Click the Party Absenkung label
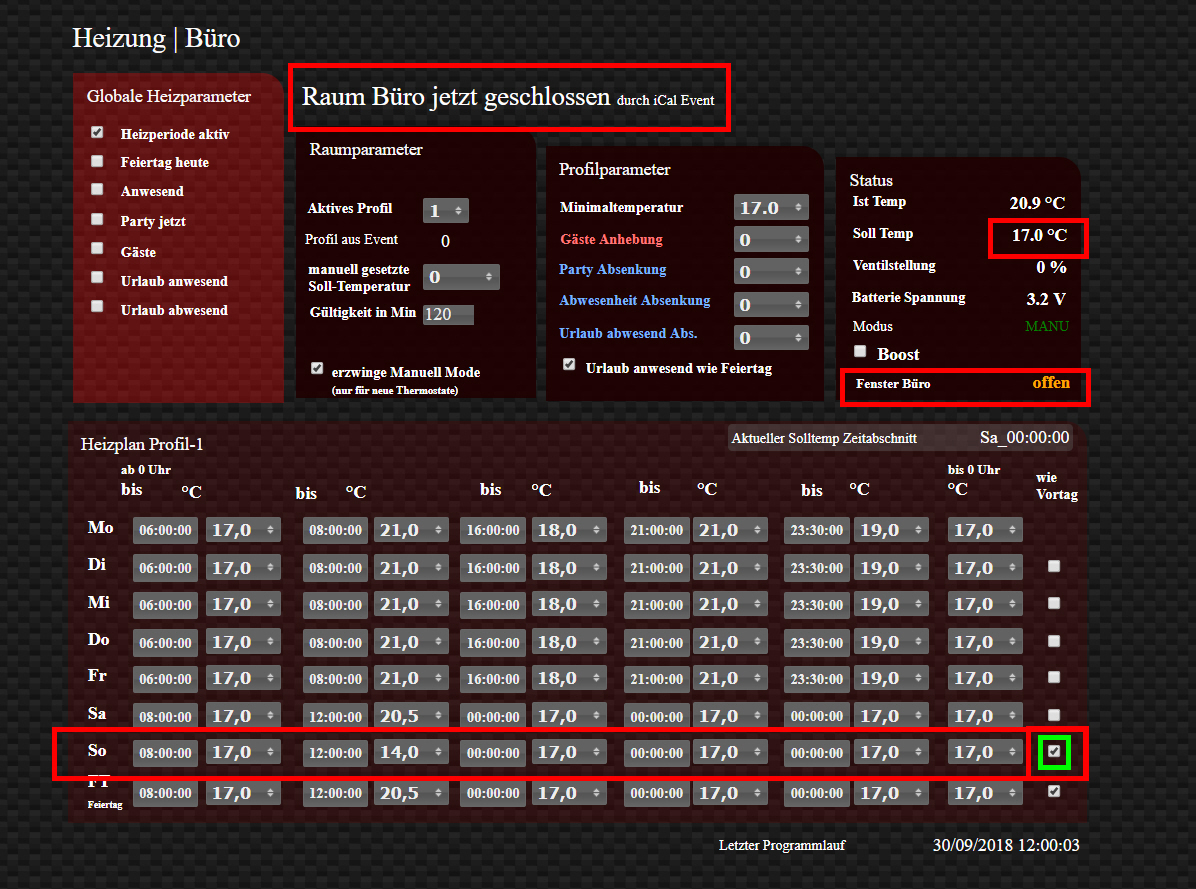 point(612,270)
